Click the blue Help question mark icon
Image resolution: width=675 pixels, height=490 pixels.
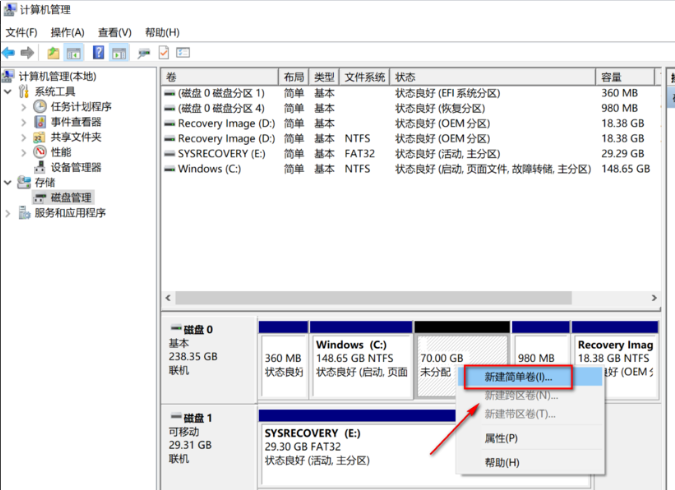(98, 53)
